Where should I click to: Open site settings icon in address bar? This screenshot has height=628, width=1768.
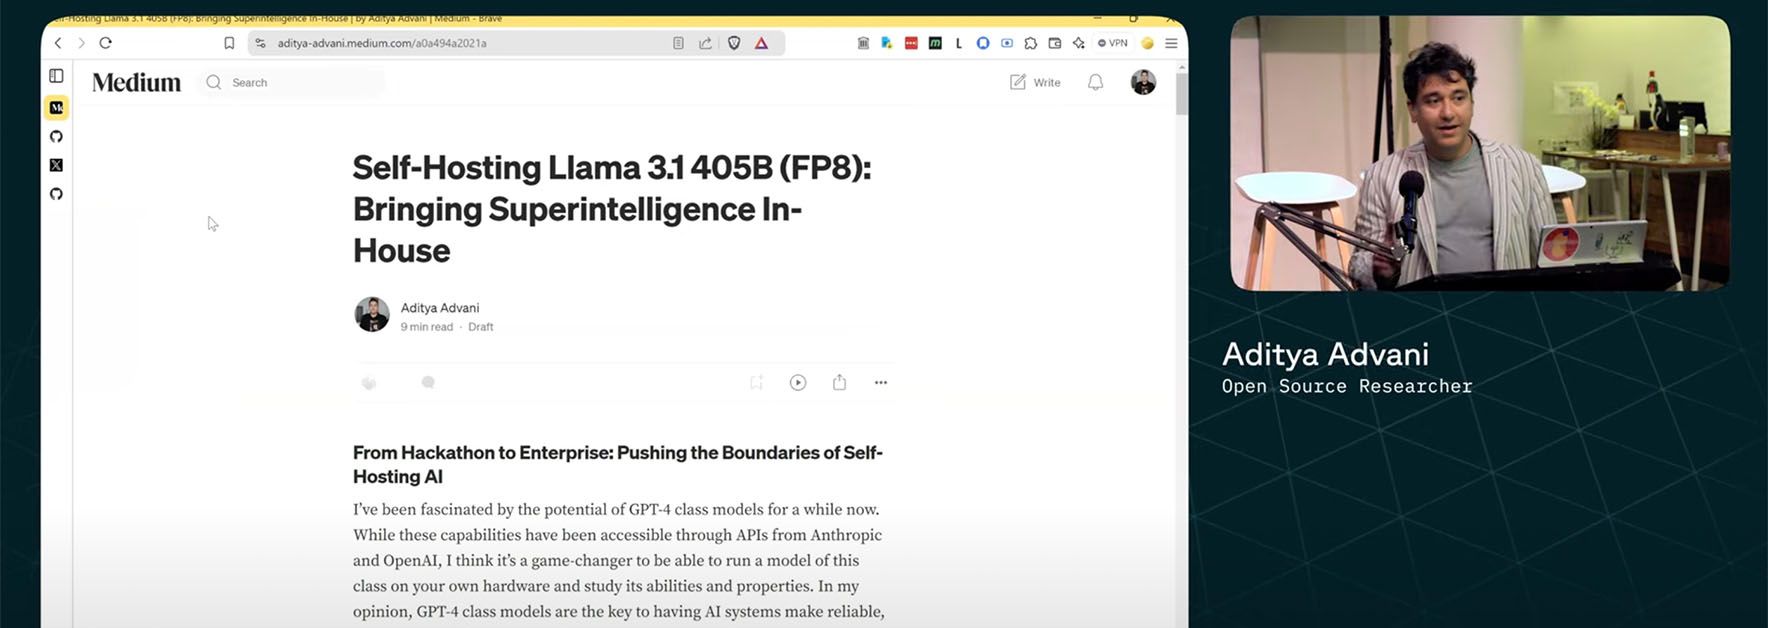coord(261,43)
